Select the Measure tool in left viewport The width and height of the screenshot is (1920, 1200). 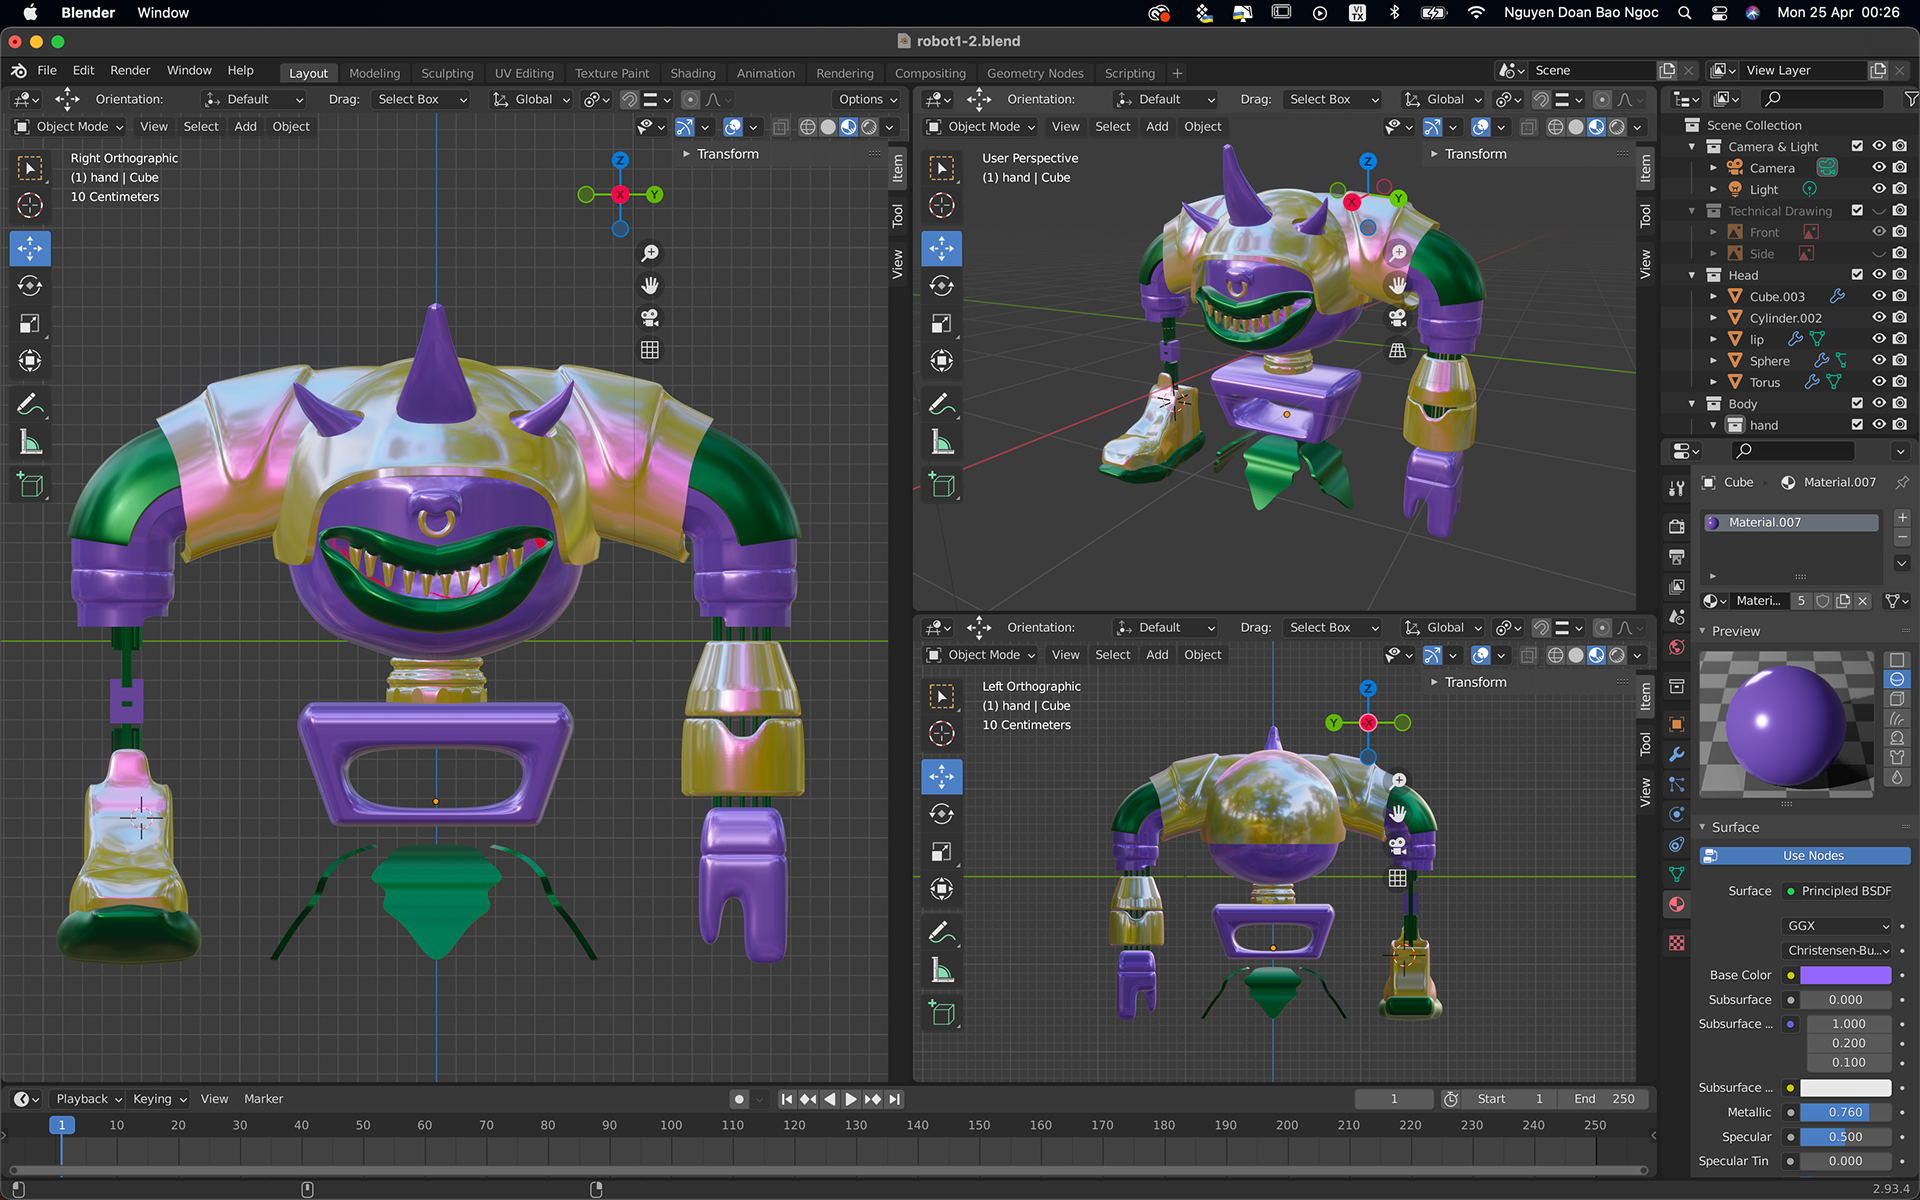coord(30,443)
